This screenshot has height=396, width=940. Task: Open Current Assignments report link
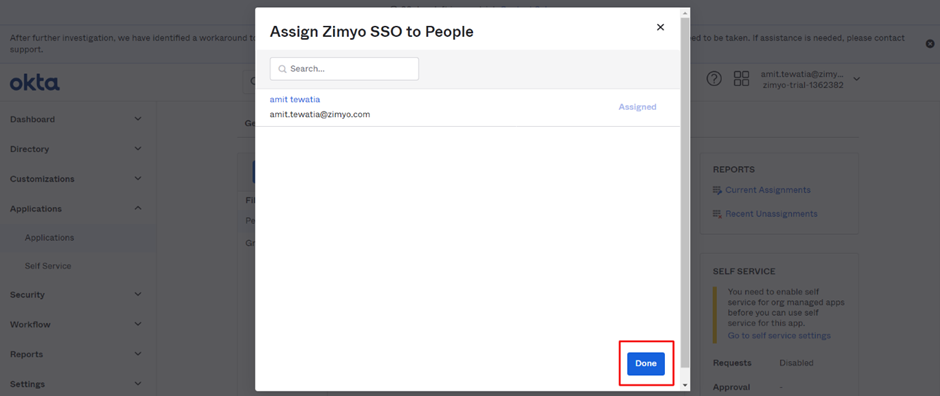tap(768, 190)
